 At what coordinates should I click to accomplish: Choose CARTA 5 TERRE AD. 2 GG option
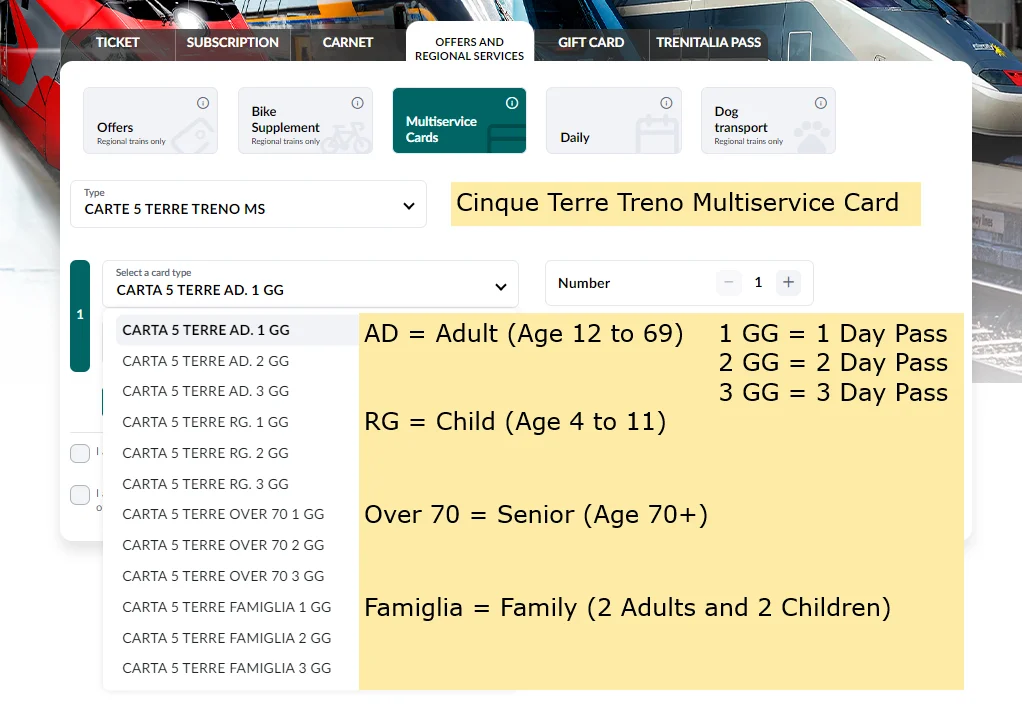coord(205,361)
